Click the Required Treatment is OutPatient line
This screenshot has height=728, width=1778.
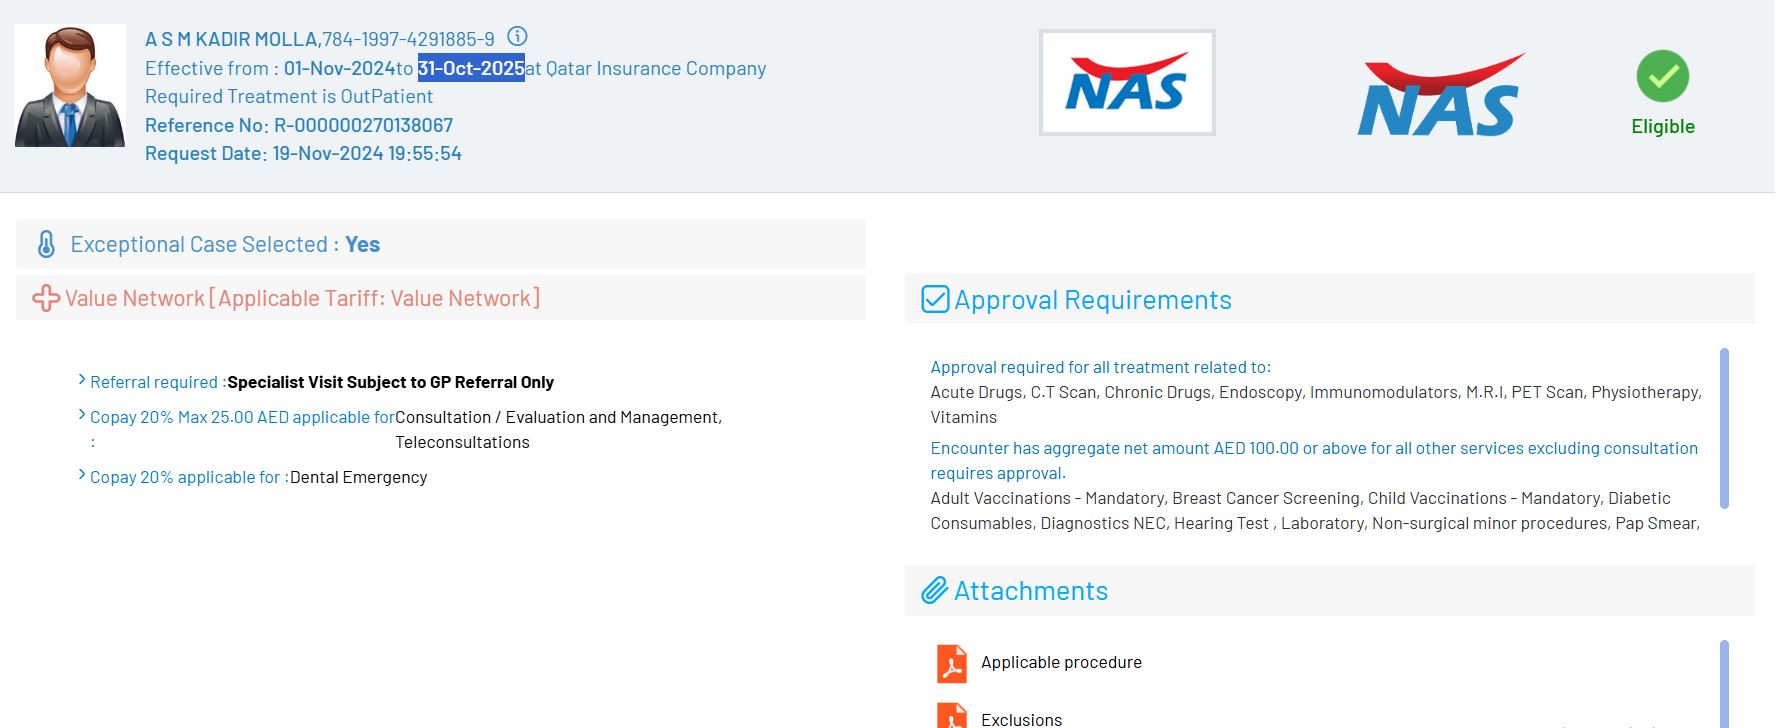pyautogui.click(x=289, y=96)
